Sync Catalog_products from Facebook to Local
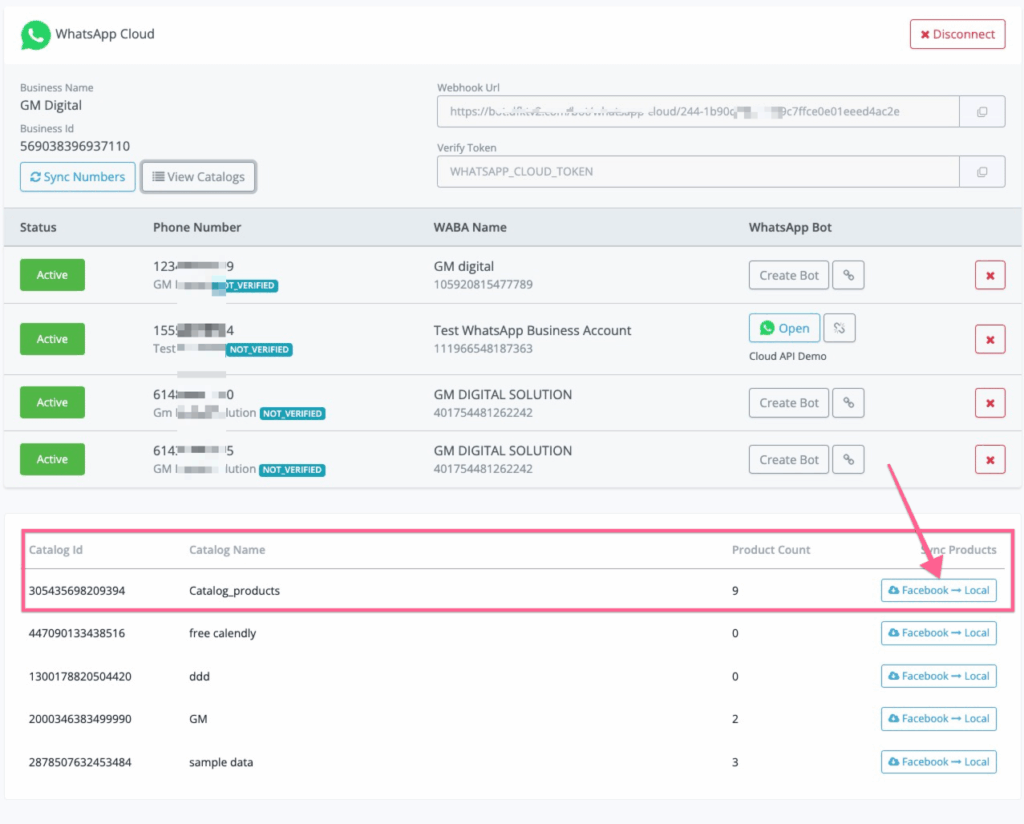The width and height of the screenshot is (1024, 824). click(x=938, y=590)
